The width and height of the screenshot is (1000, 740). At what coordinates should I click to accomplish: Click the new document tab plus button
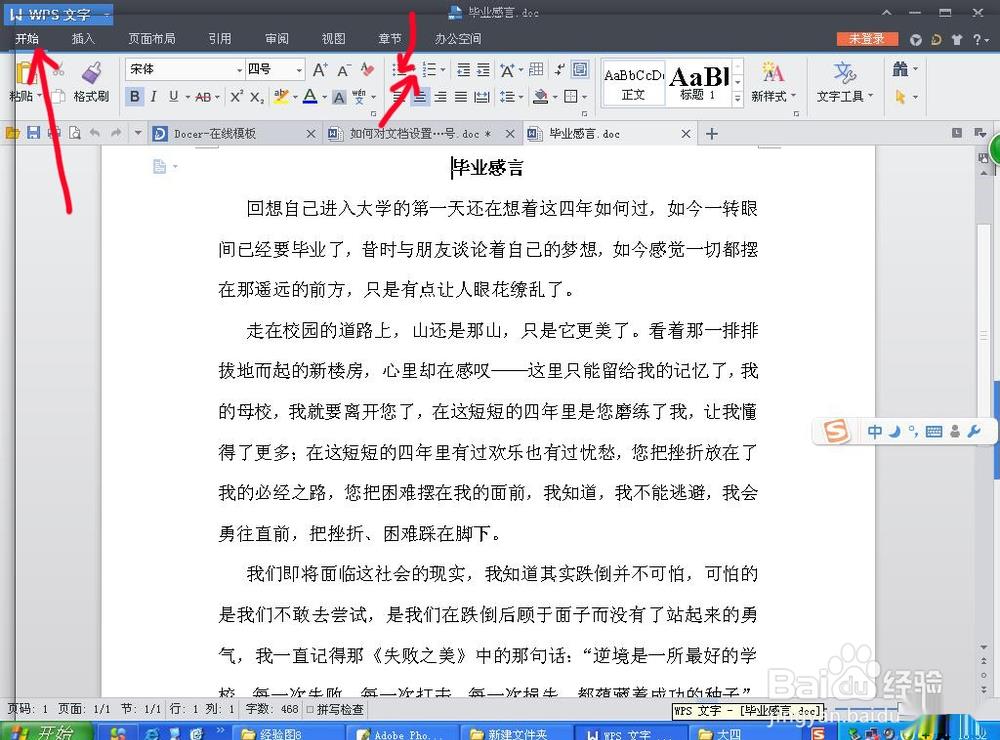pyautogui.click(x=712, y=133)
